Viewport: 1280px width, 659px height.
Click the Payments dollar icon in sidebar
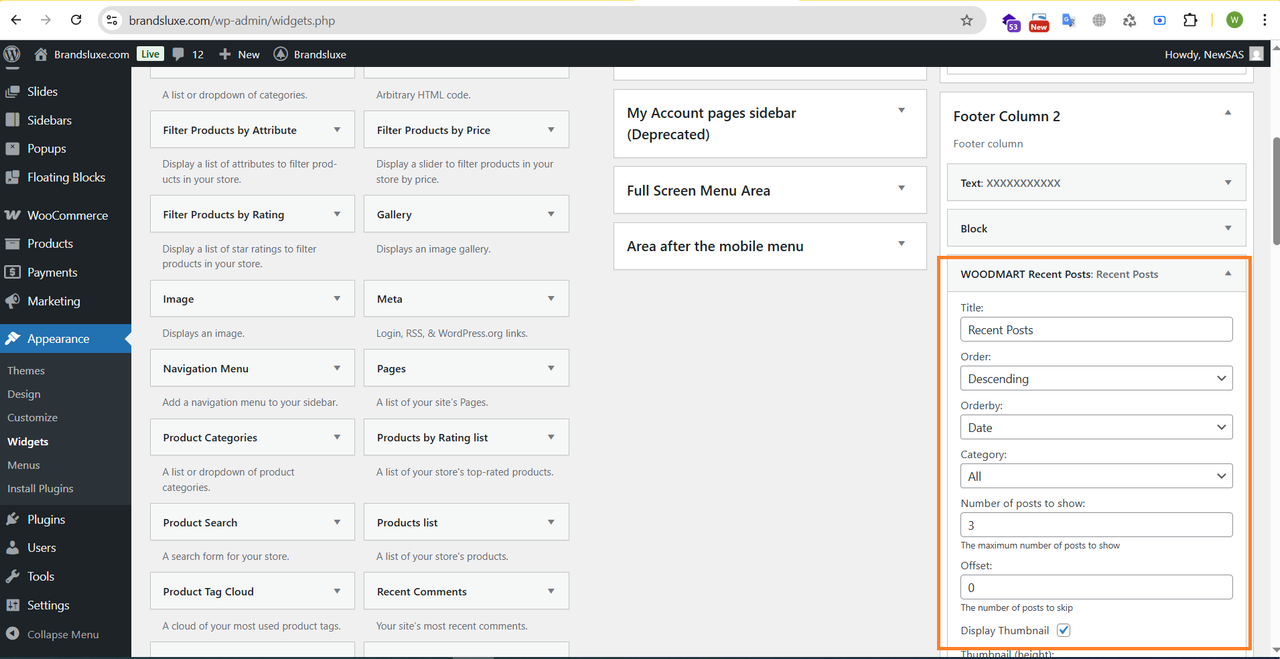(13, 272)
